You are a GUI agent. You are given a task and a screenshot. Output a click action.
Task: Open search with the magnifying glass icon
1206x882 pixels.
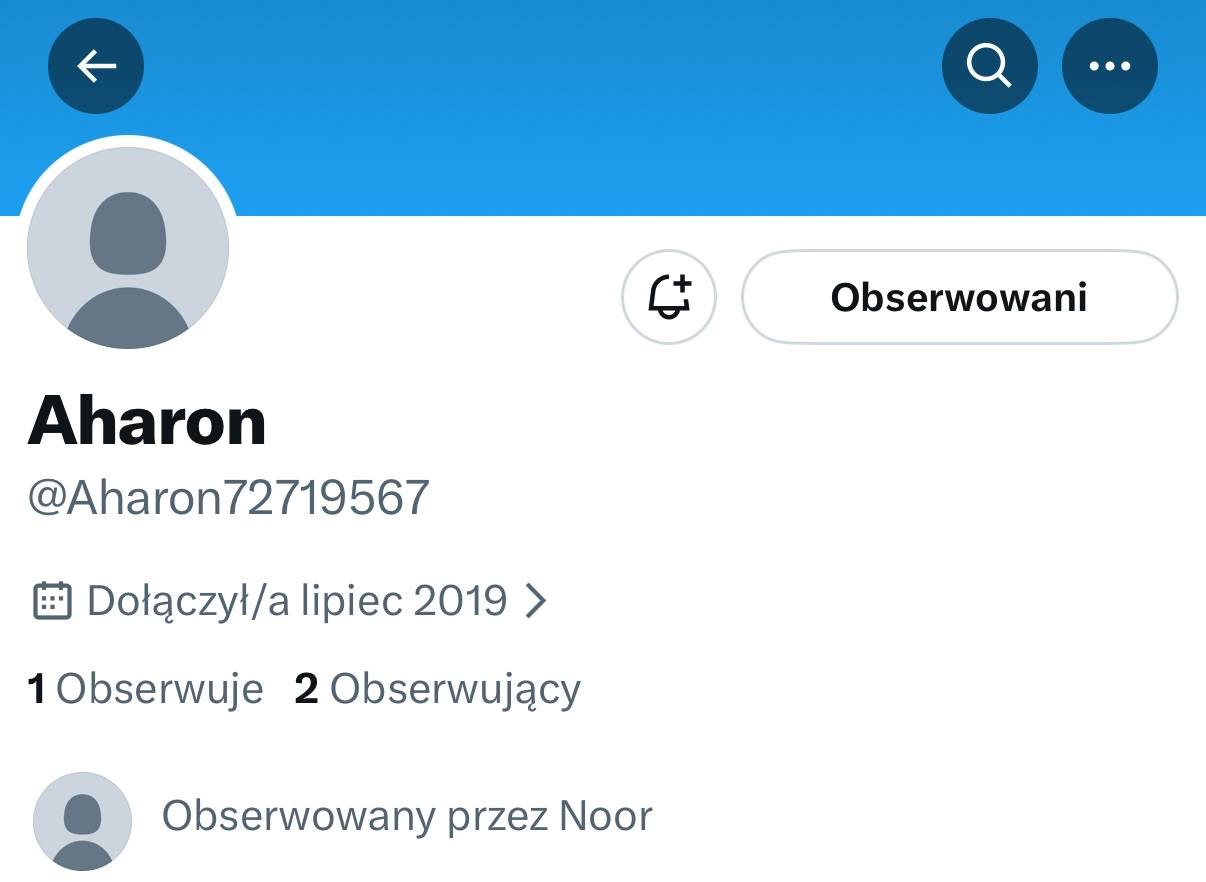tap(989, 66)
